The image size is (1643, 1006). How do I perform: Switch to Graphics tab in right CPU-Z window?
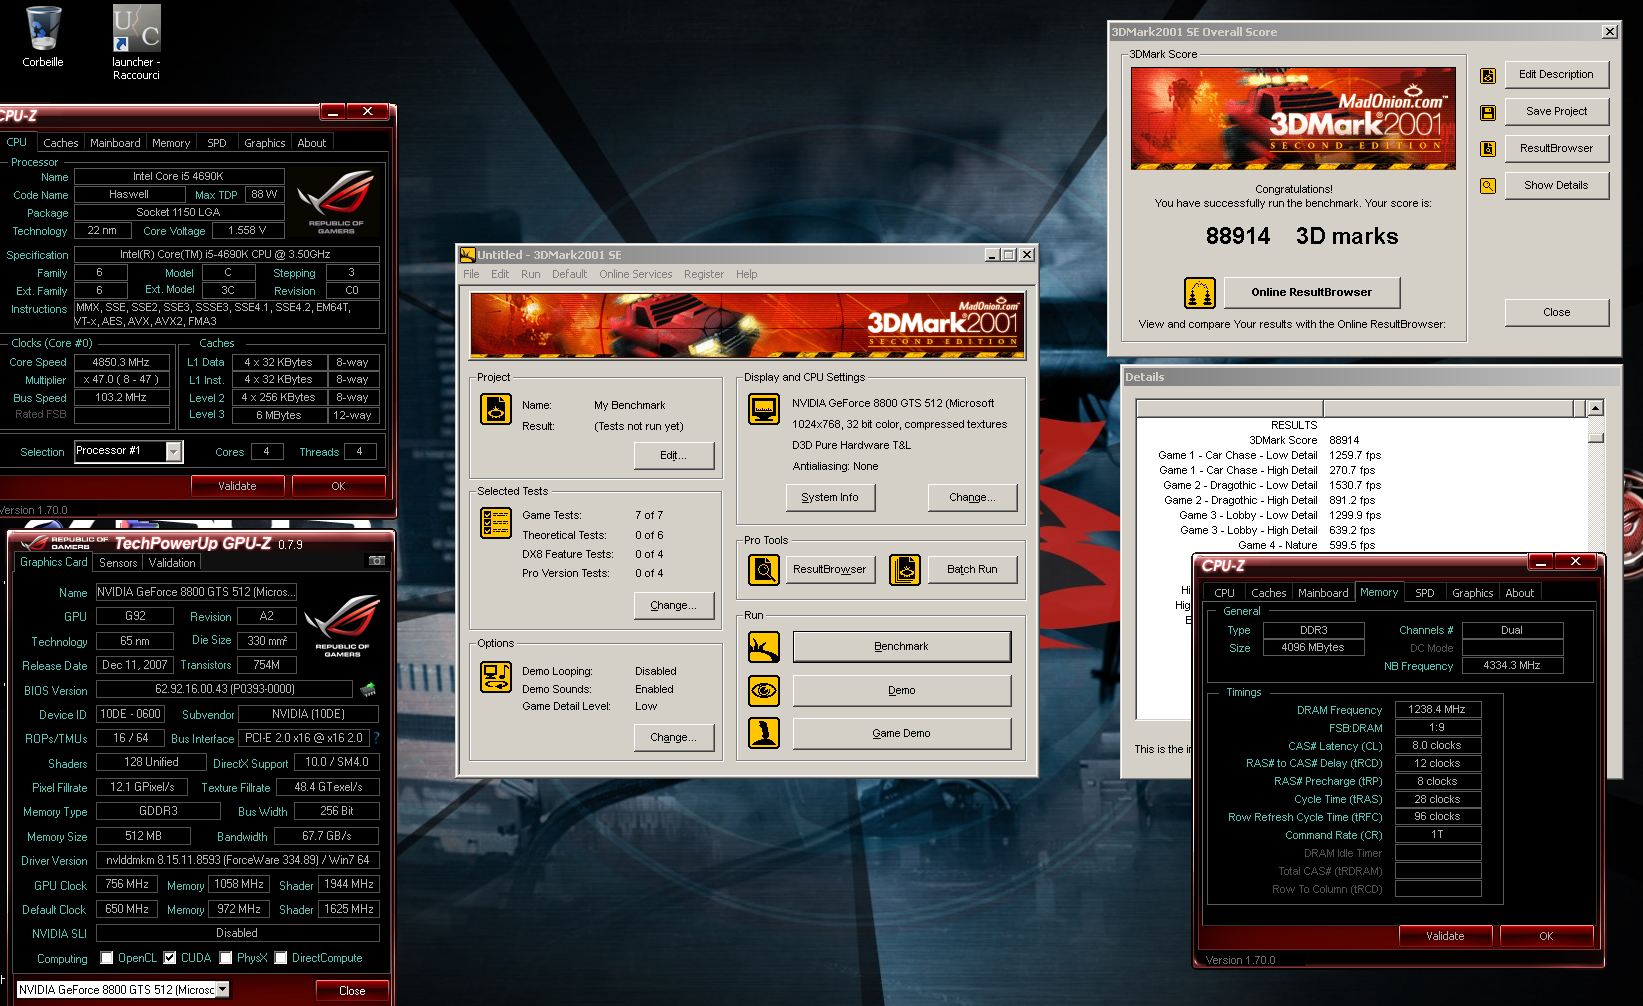[x=1472, y=593]
